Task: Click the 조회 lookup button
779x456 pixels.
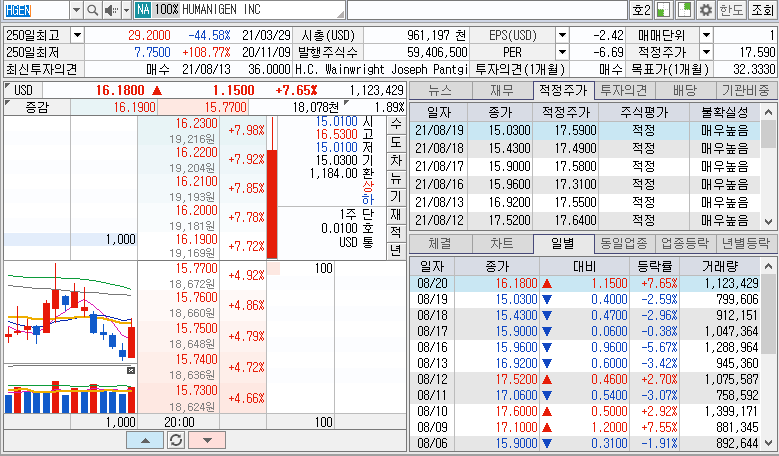Action: click(762, 10)
